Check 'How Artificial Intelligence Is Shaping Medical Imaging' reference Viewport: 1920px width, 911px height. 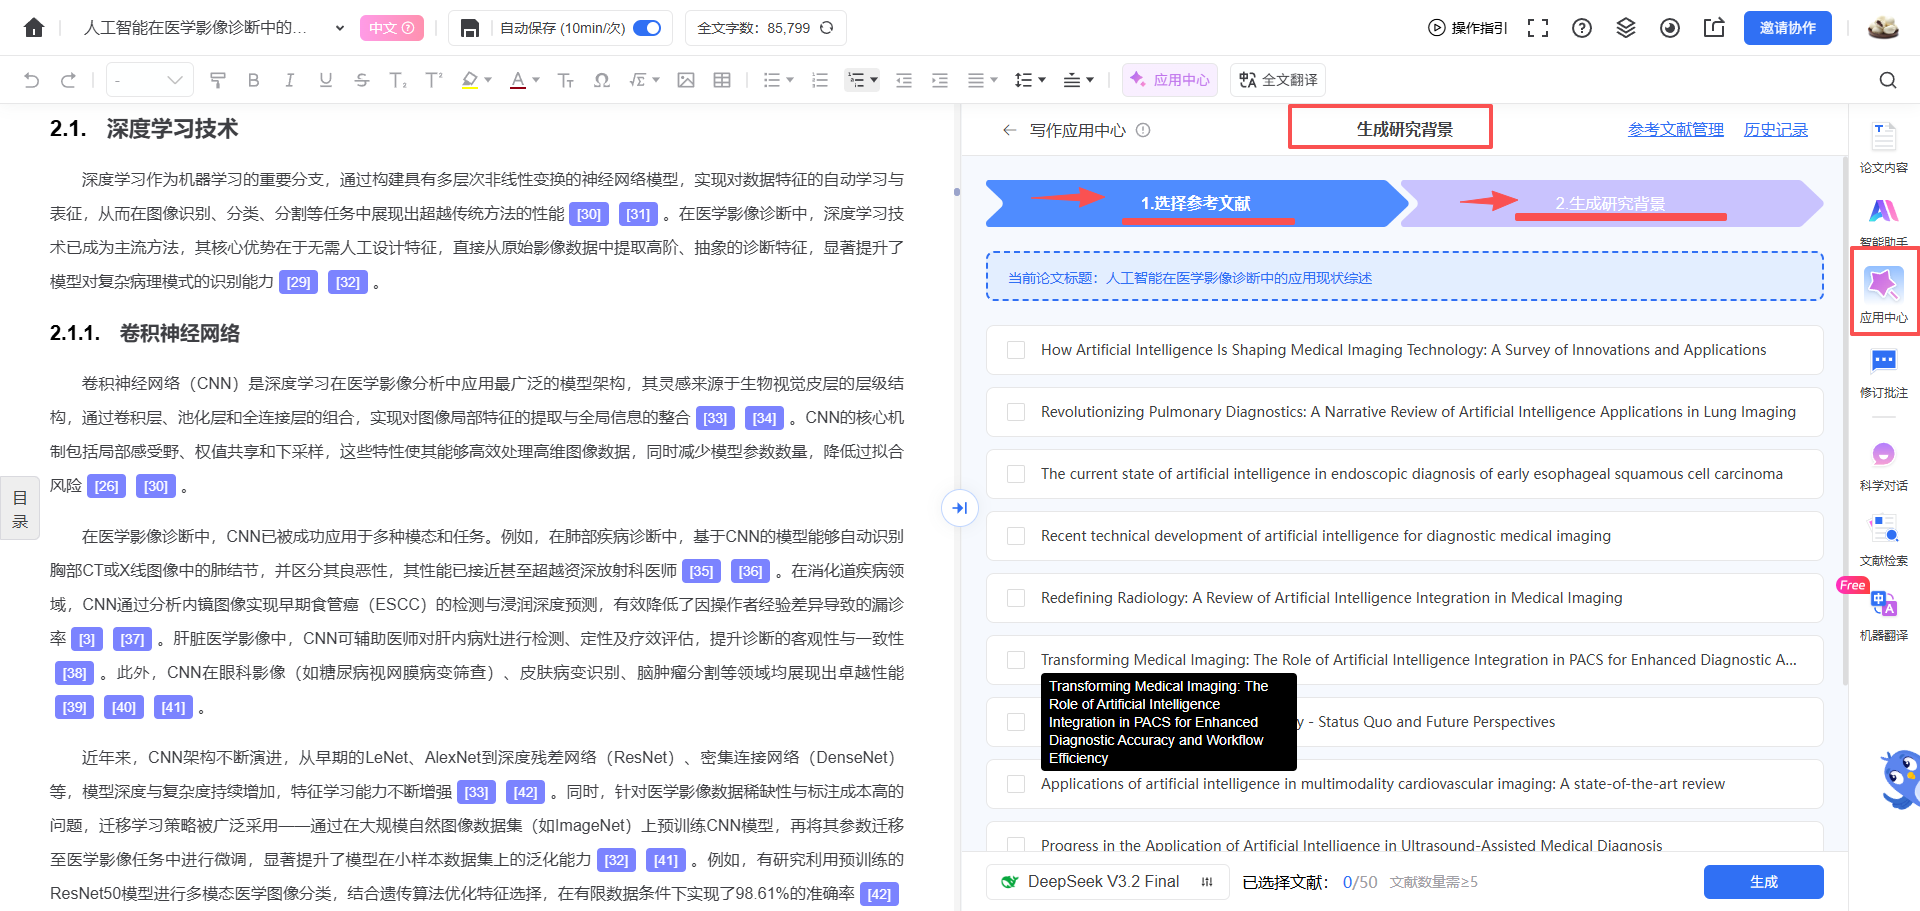point(1016,350)
